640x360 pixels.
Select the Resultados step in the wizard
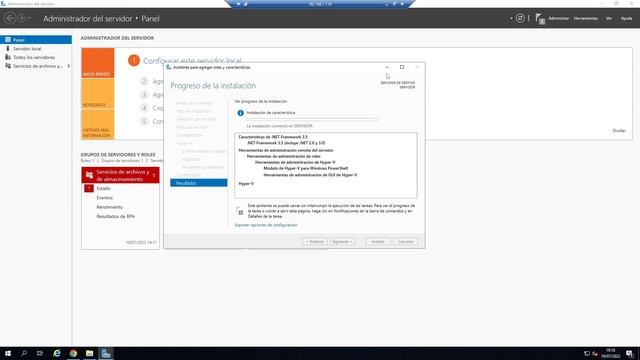(x=198, y=183)
